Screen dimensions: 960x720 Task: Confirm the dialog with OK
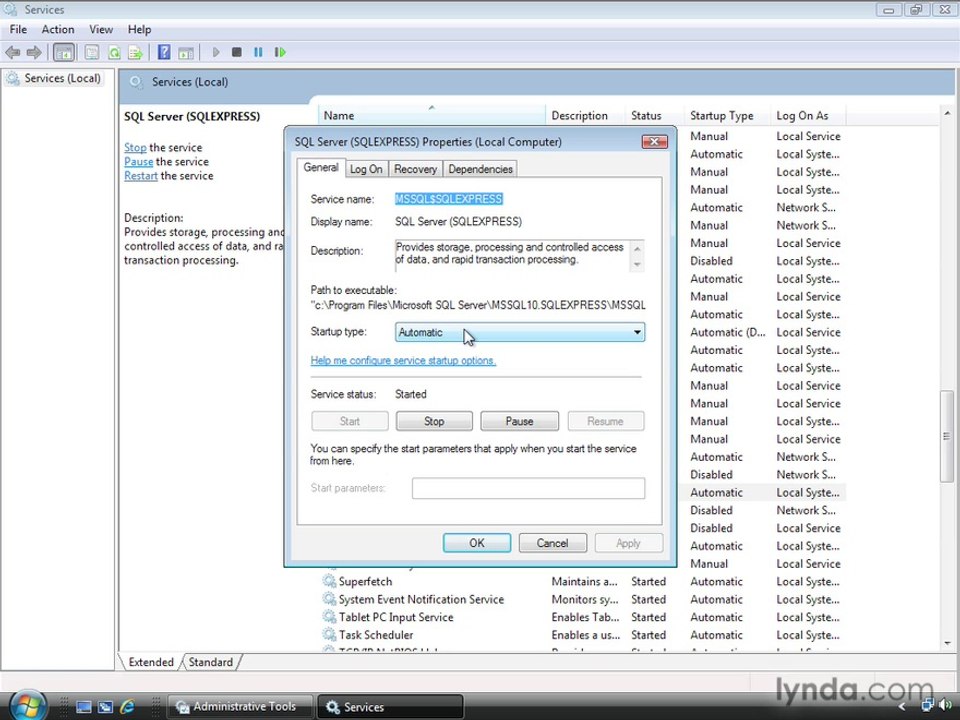[x=477, y=543]
